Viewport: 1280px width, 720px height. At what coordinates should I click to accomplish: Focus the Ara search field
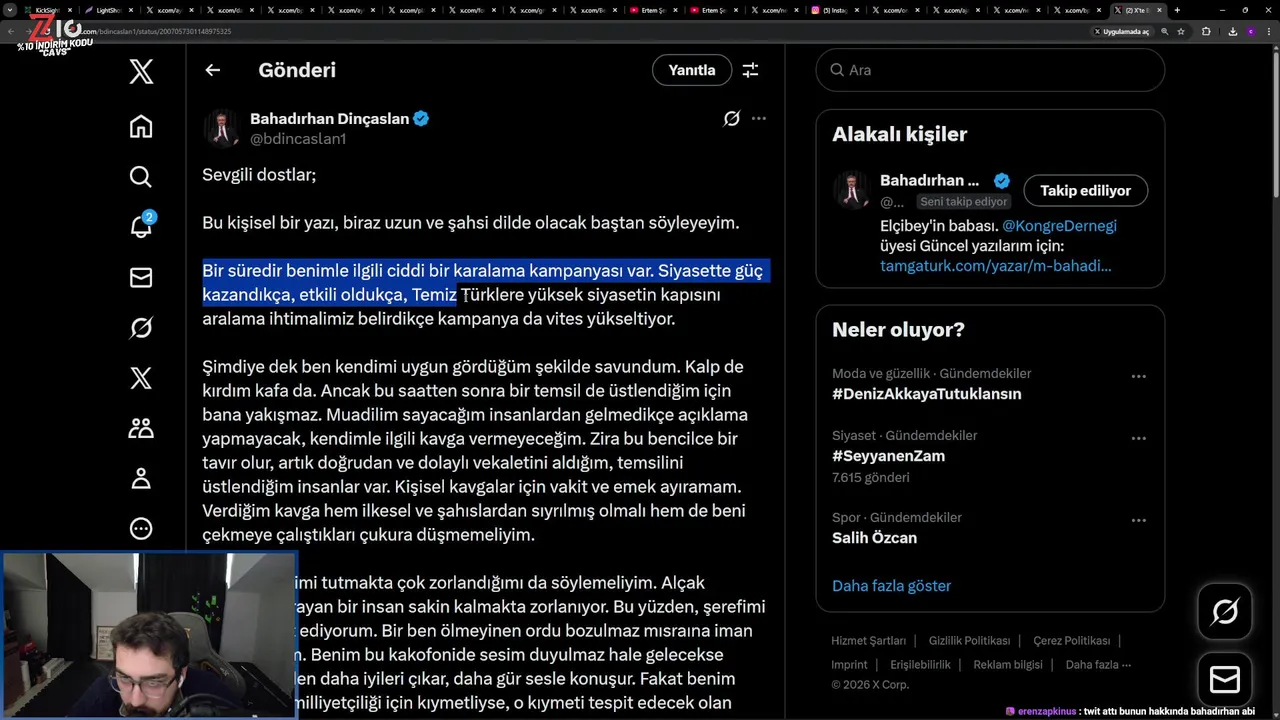[990, 70]
